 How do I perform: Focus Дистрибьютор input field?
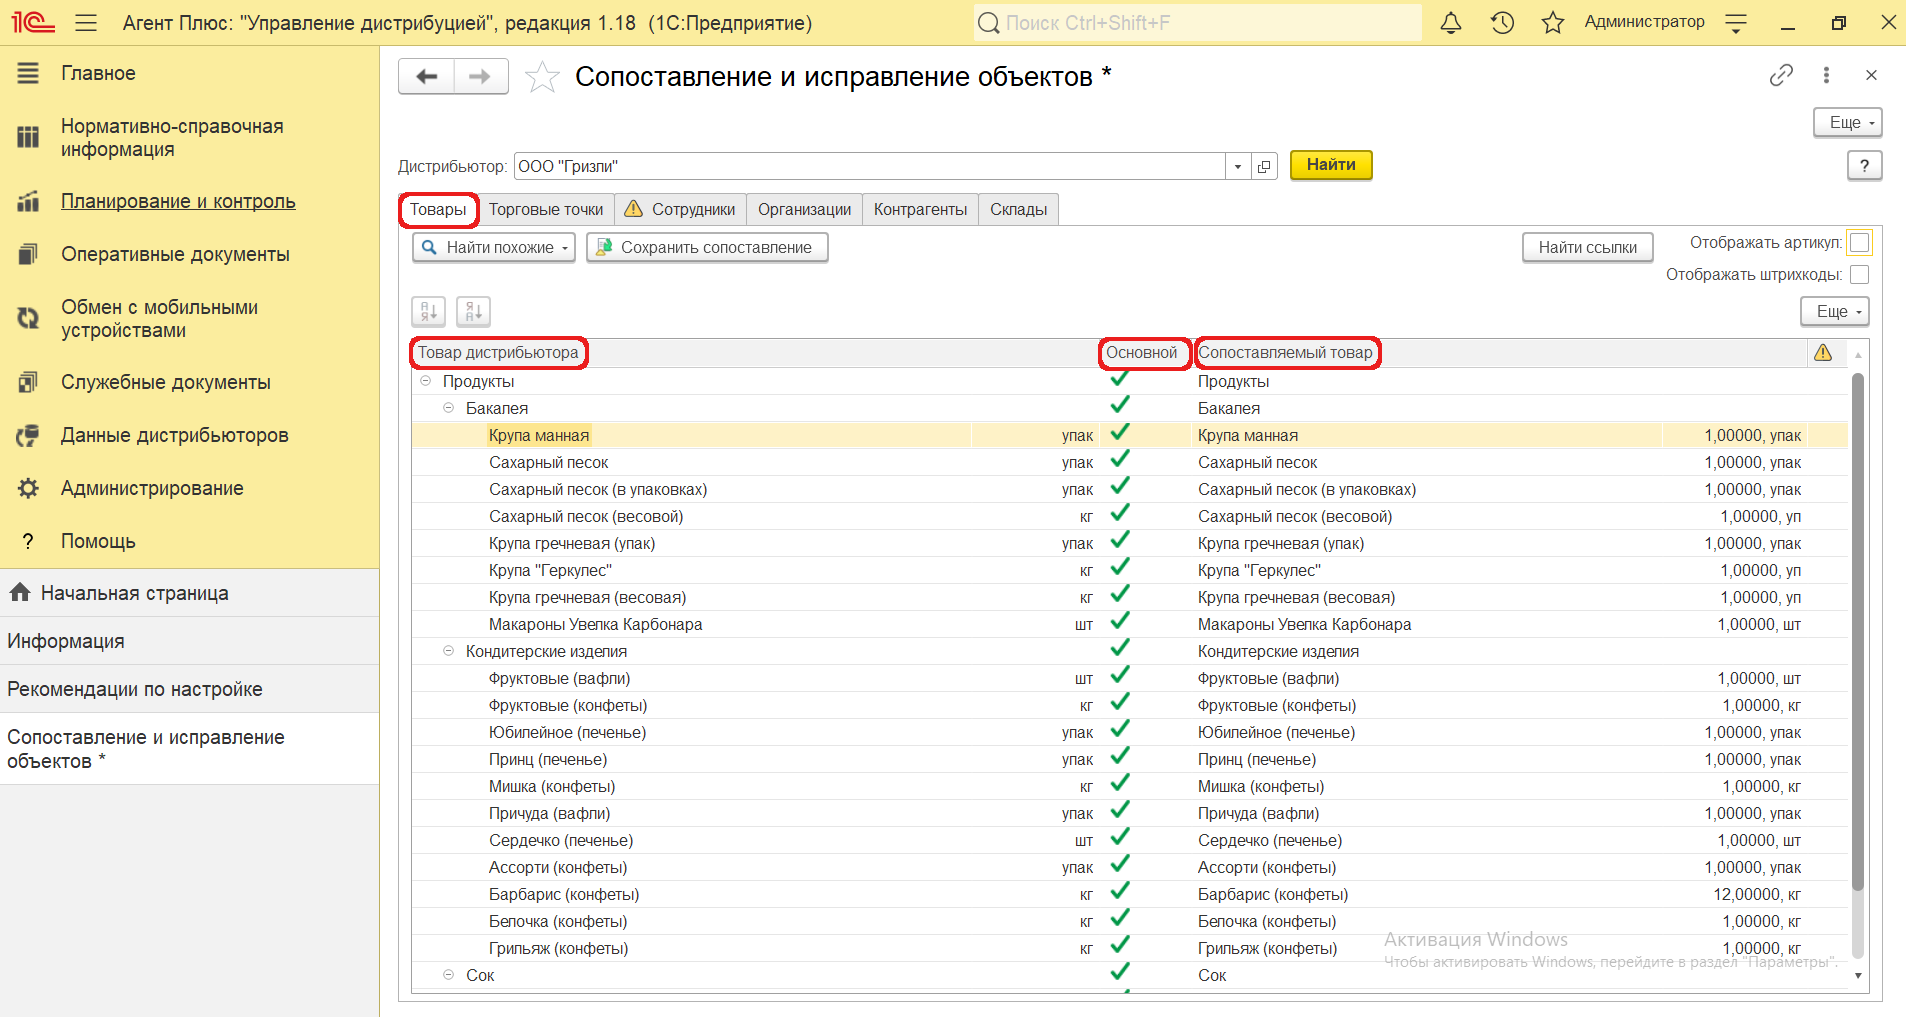869,166
